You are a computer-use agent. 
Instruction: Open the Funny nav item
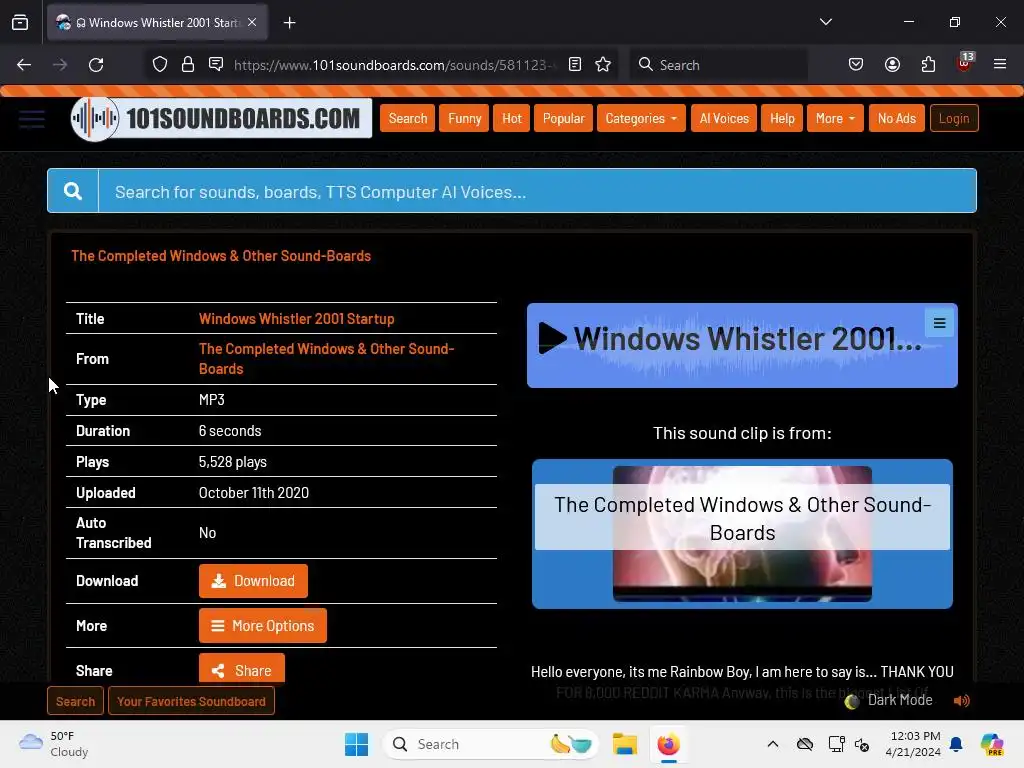click(x=464, y=118)
